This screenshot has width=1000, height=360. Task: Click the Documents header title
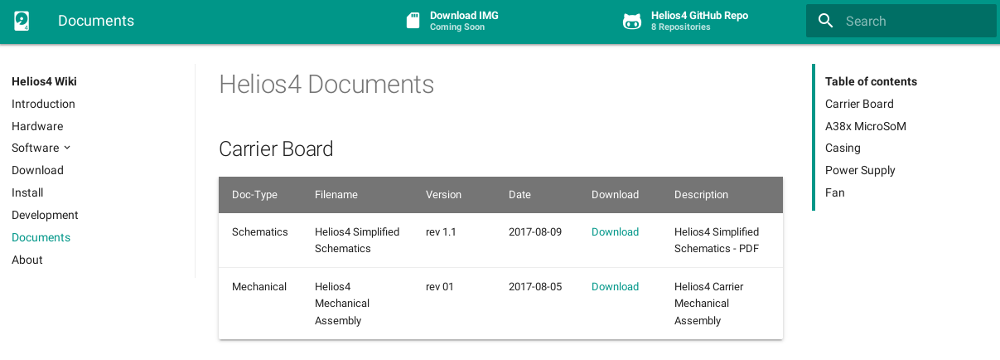[x=96, y=21]
